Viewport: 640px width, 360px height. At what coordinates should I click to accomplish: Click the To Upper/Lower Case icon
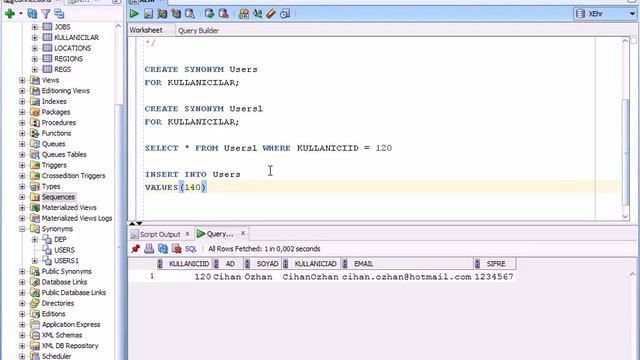coord(258,14)
